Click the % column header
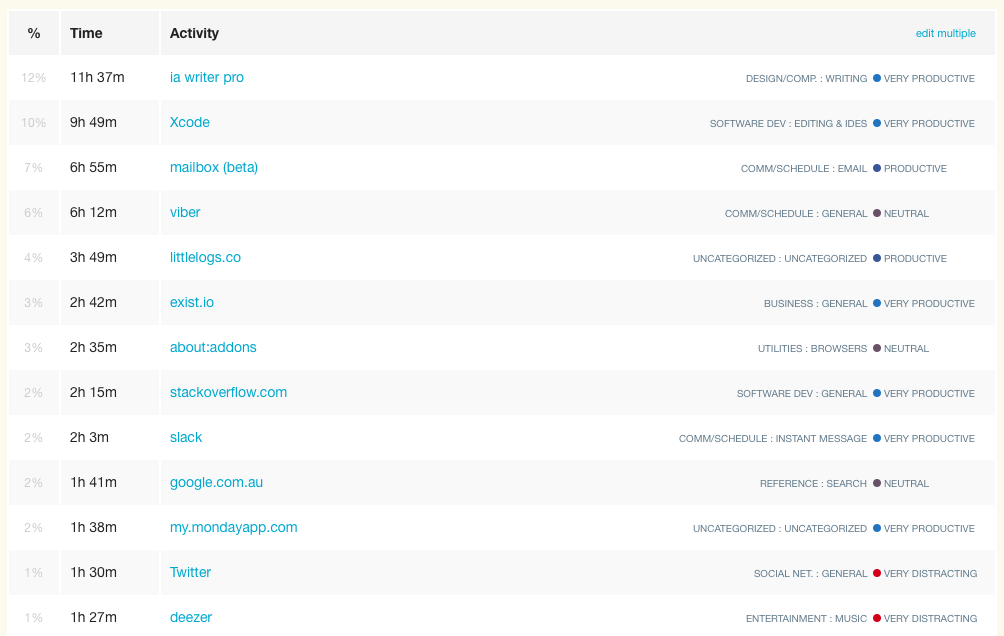The width and height of the screenshot is (1004, 636). pyautogui.click(x=34, y=33)
